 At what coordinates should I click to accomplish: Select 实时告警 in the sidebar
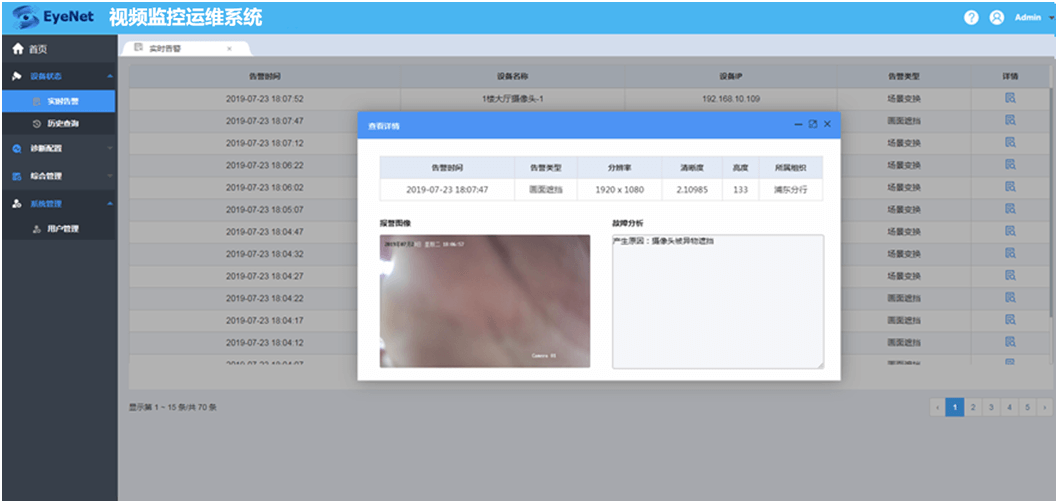pos(62,101)
